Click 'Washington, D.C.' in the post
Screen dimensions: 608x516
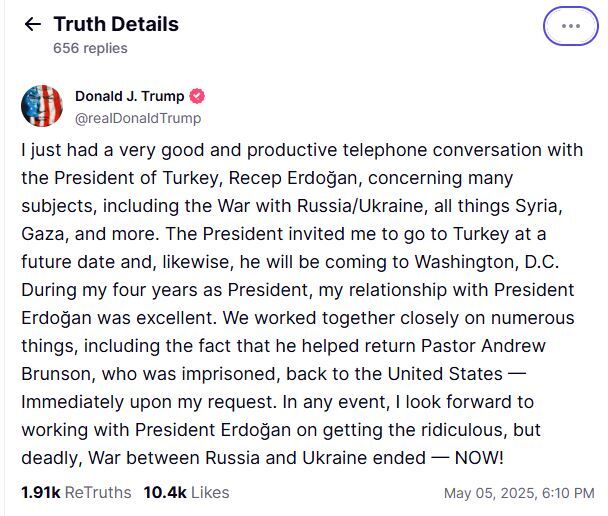coord(487,262)
